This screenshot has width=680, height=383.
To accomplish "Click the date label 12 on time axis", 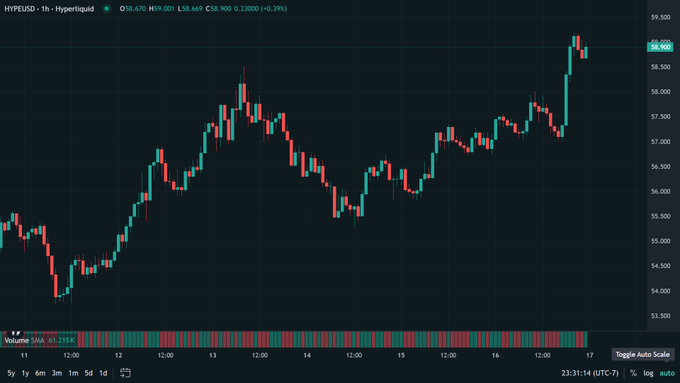I will click(118, 355).
